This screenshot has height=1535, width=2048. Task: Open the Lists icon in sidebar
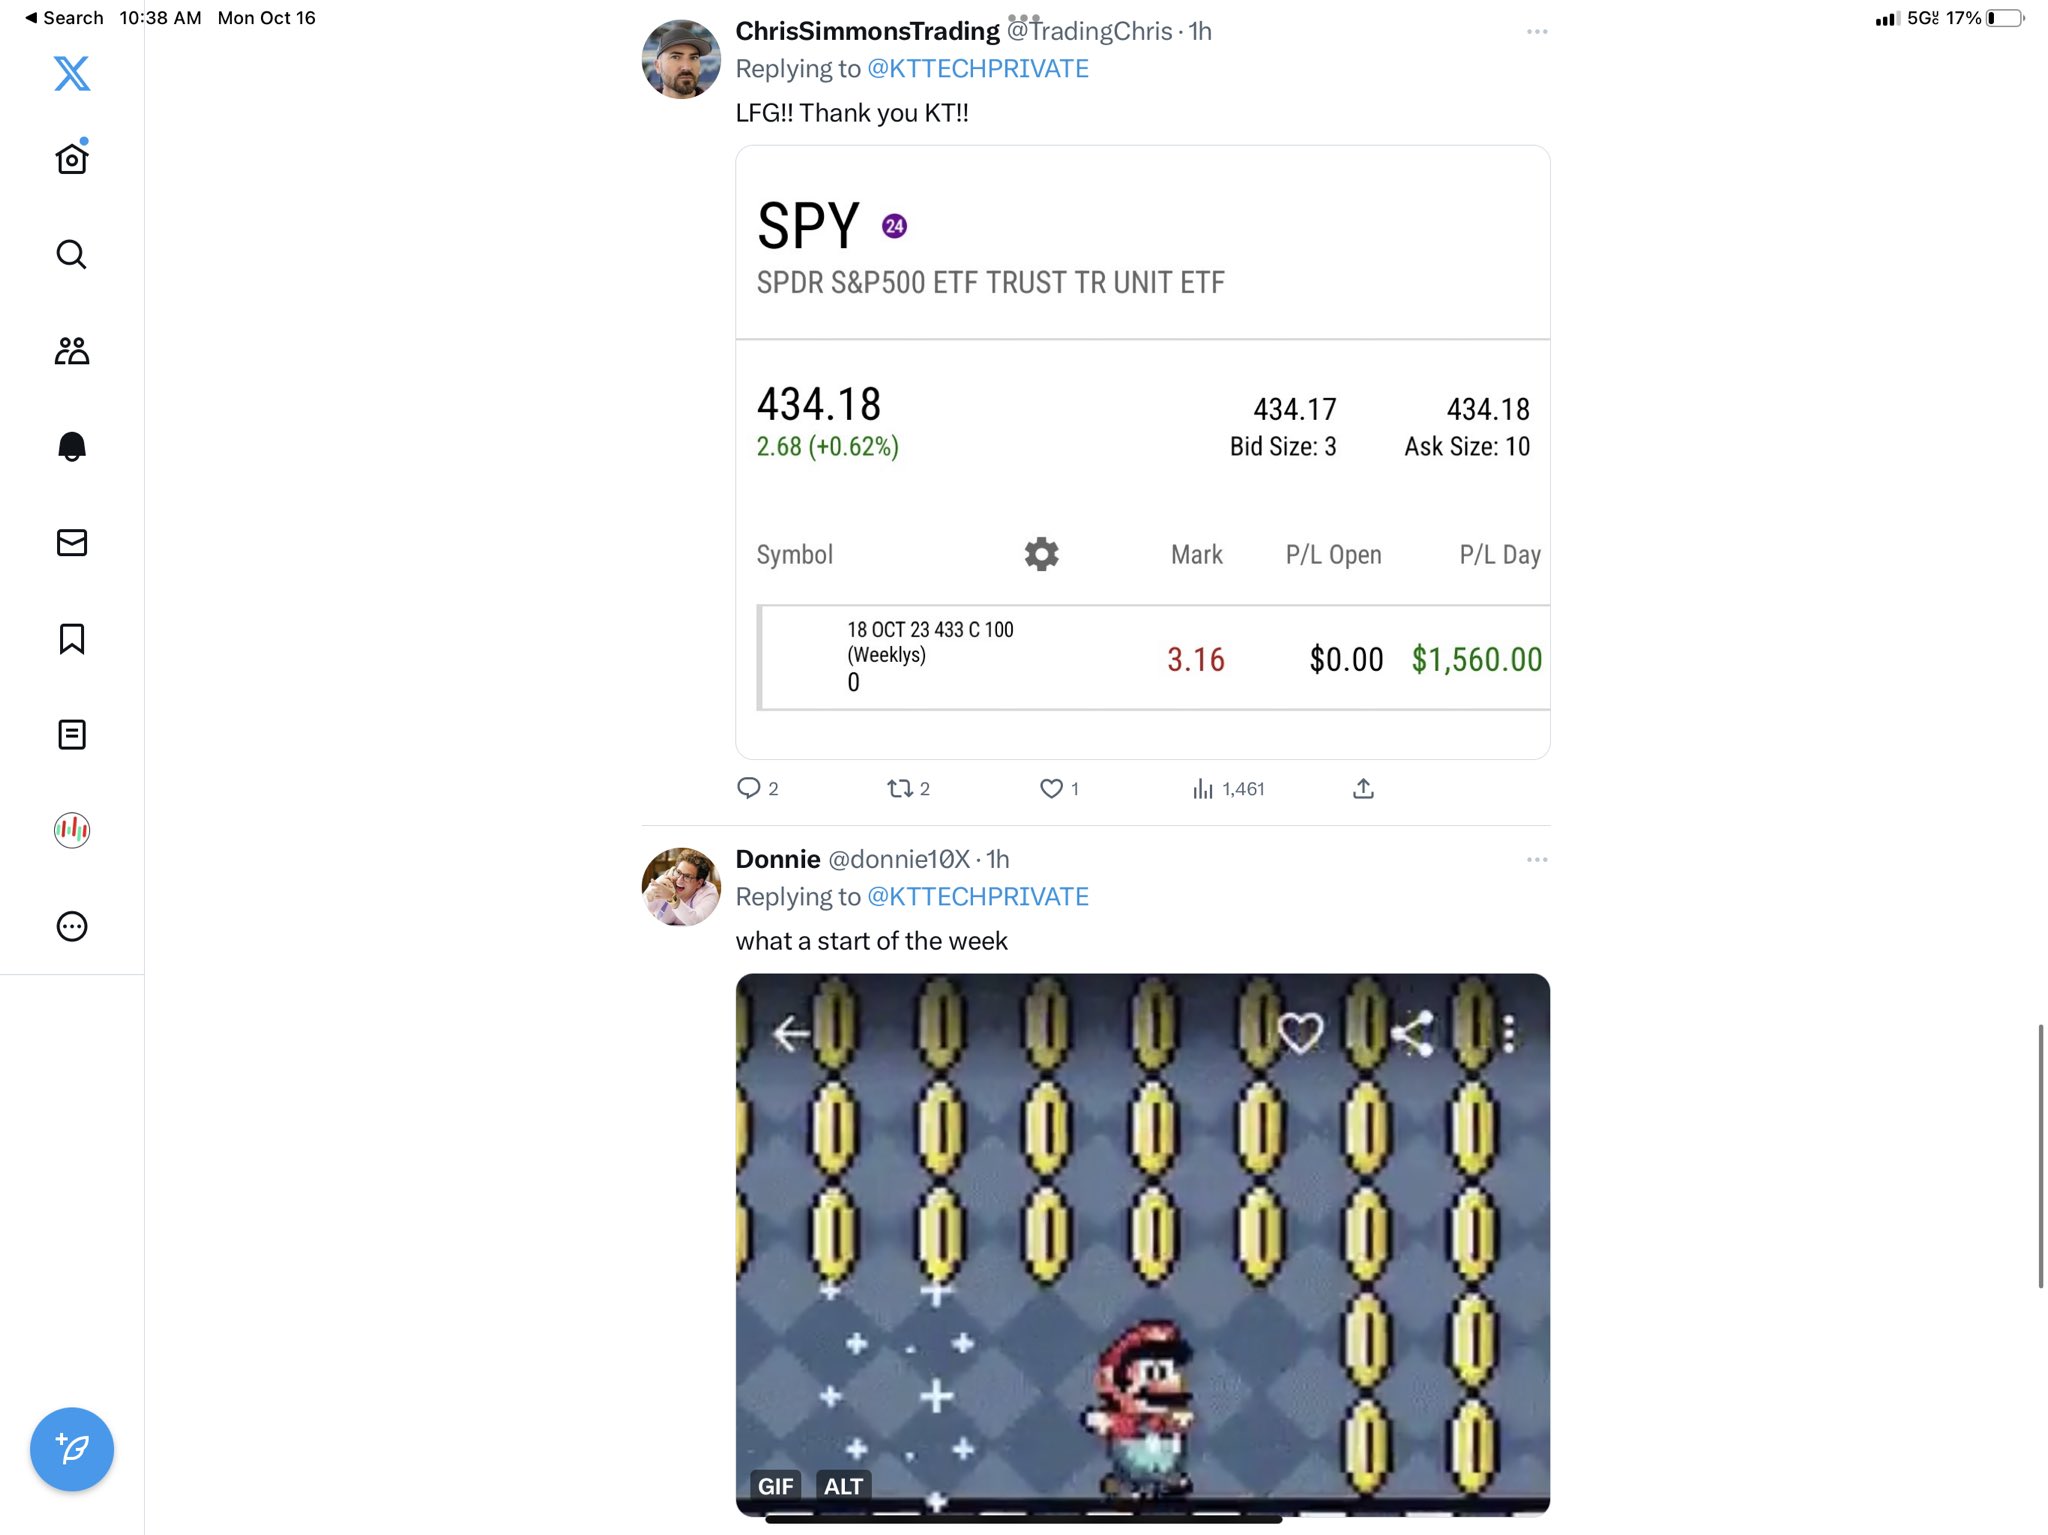pos(72,734)
